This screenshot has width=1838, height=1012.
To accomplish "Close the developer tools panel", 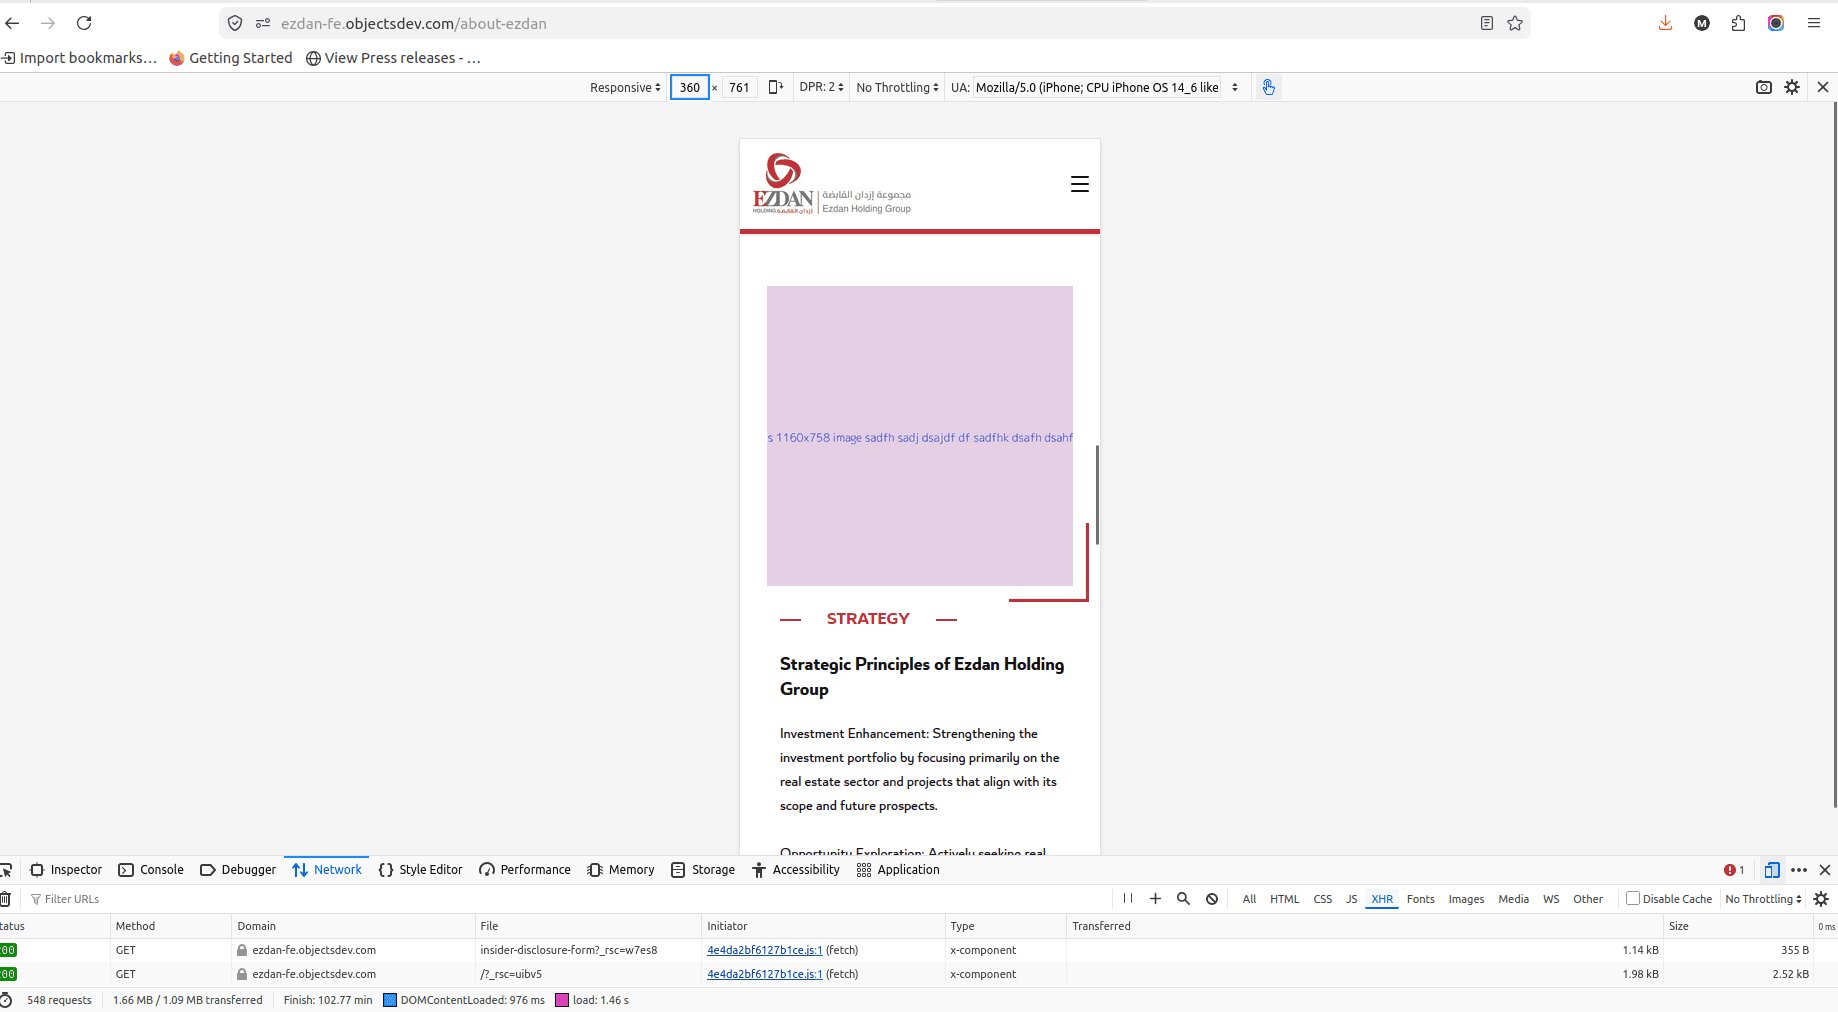I will point(1825,870).
